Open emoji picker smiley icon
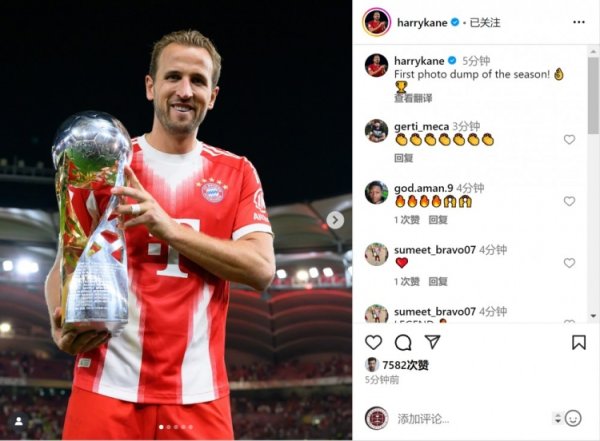This screenshot has height=441, width=600. (573, 418)
